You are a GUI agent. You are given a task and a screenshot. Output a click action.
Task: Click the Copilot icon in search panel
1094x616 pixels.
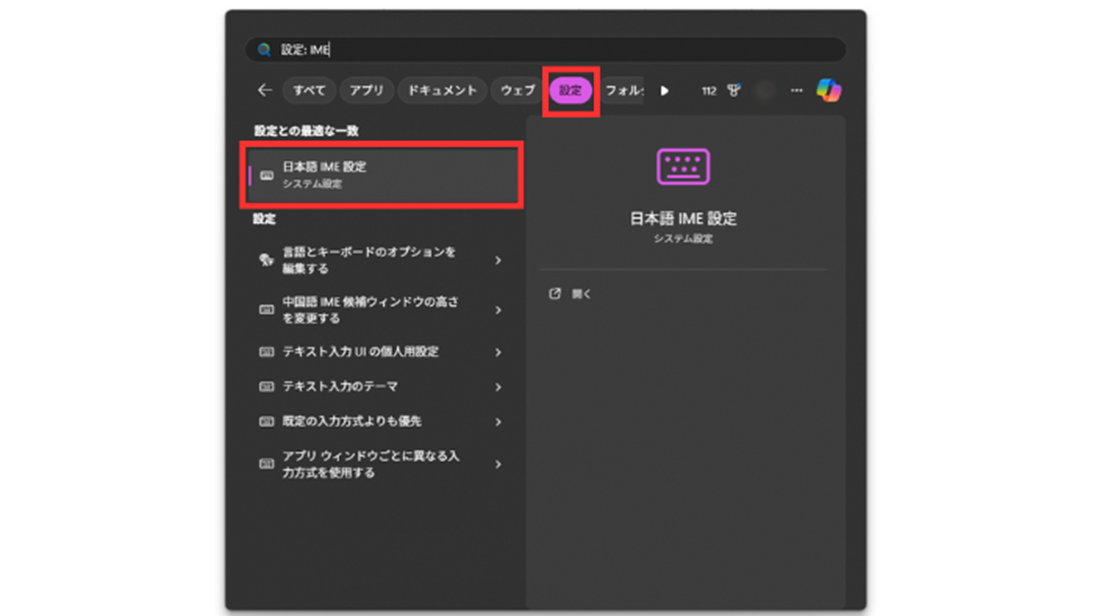828,90
